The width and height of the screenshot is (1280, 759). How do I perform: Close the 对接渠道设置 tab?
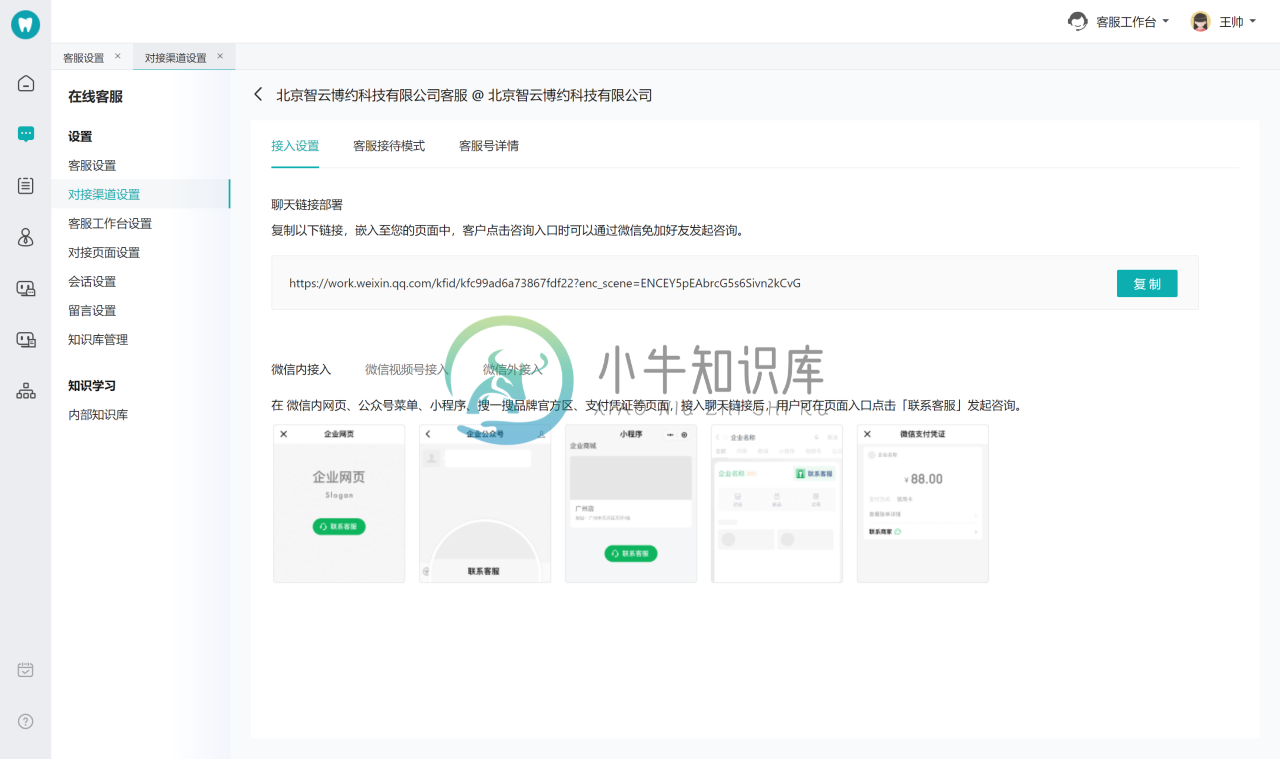(220, 56)
